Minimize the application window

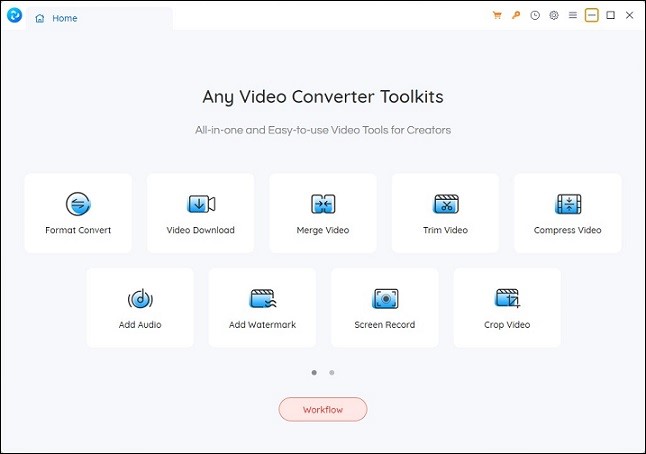pos(592,15)
